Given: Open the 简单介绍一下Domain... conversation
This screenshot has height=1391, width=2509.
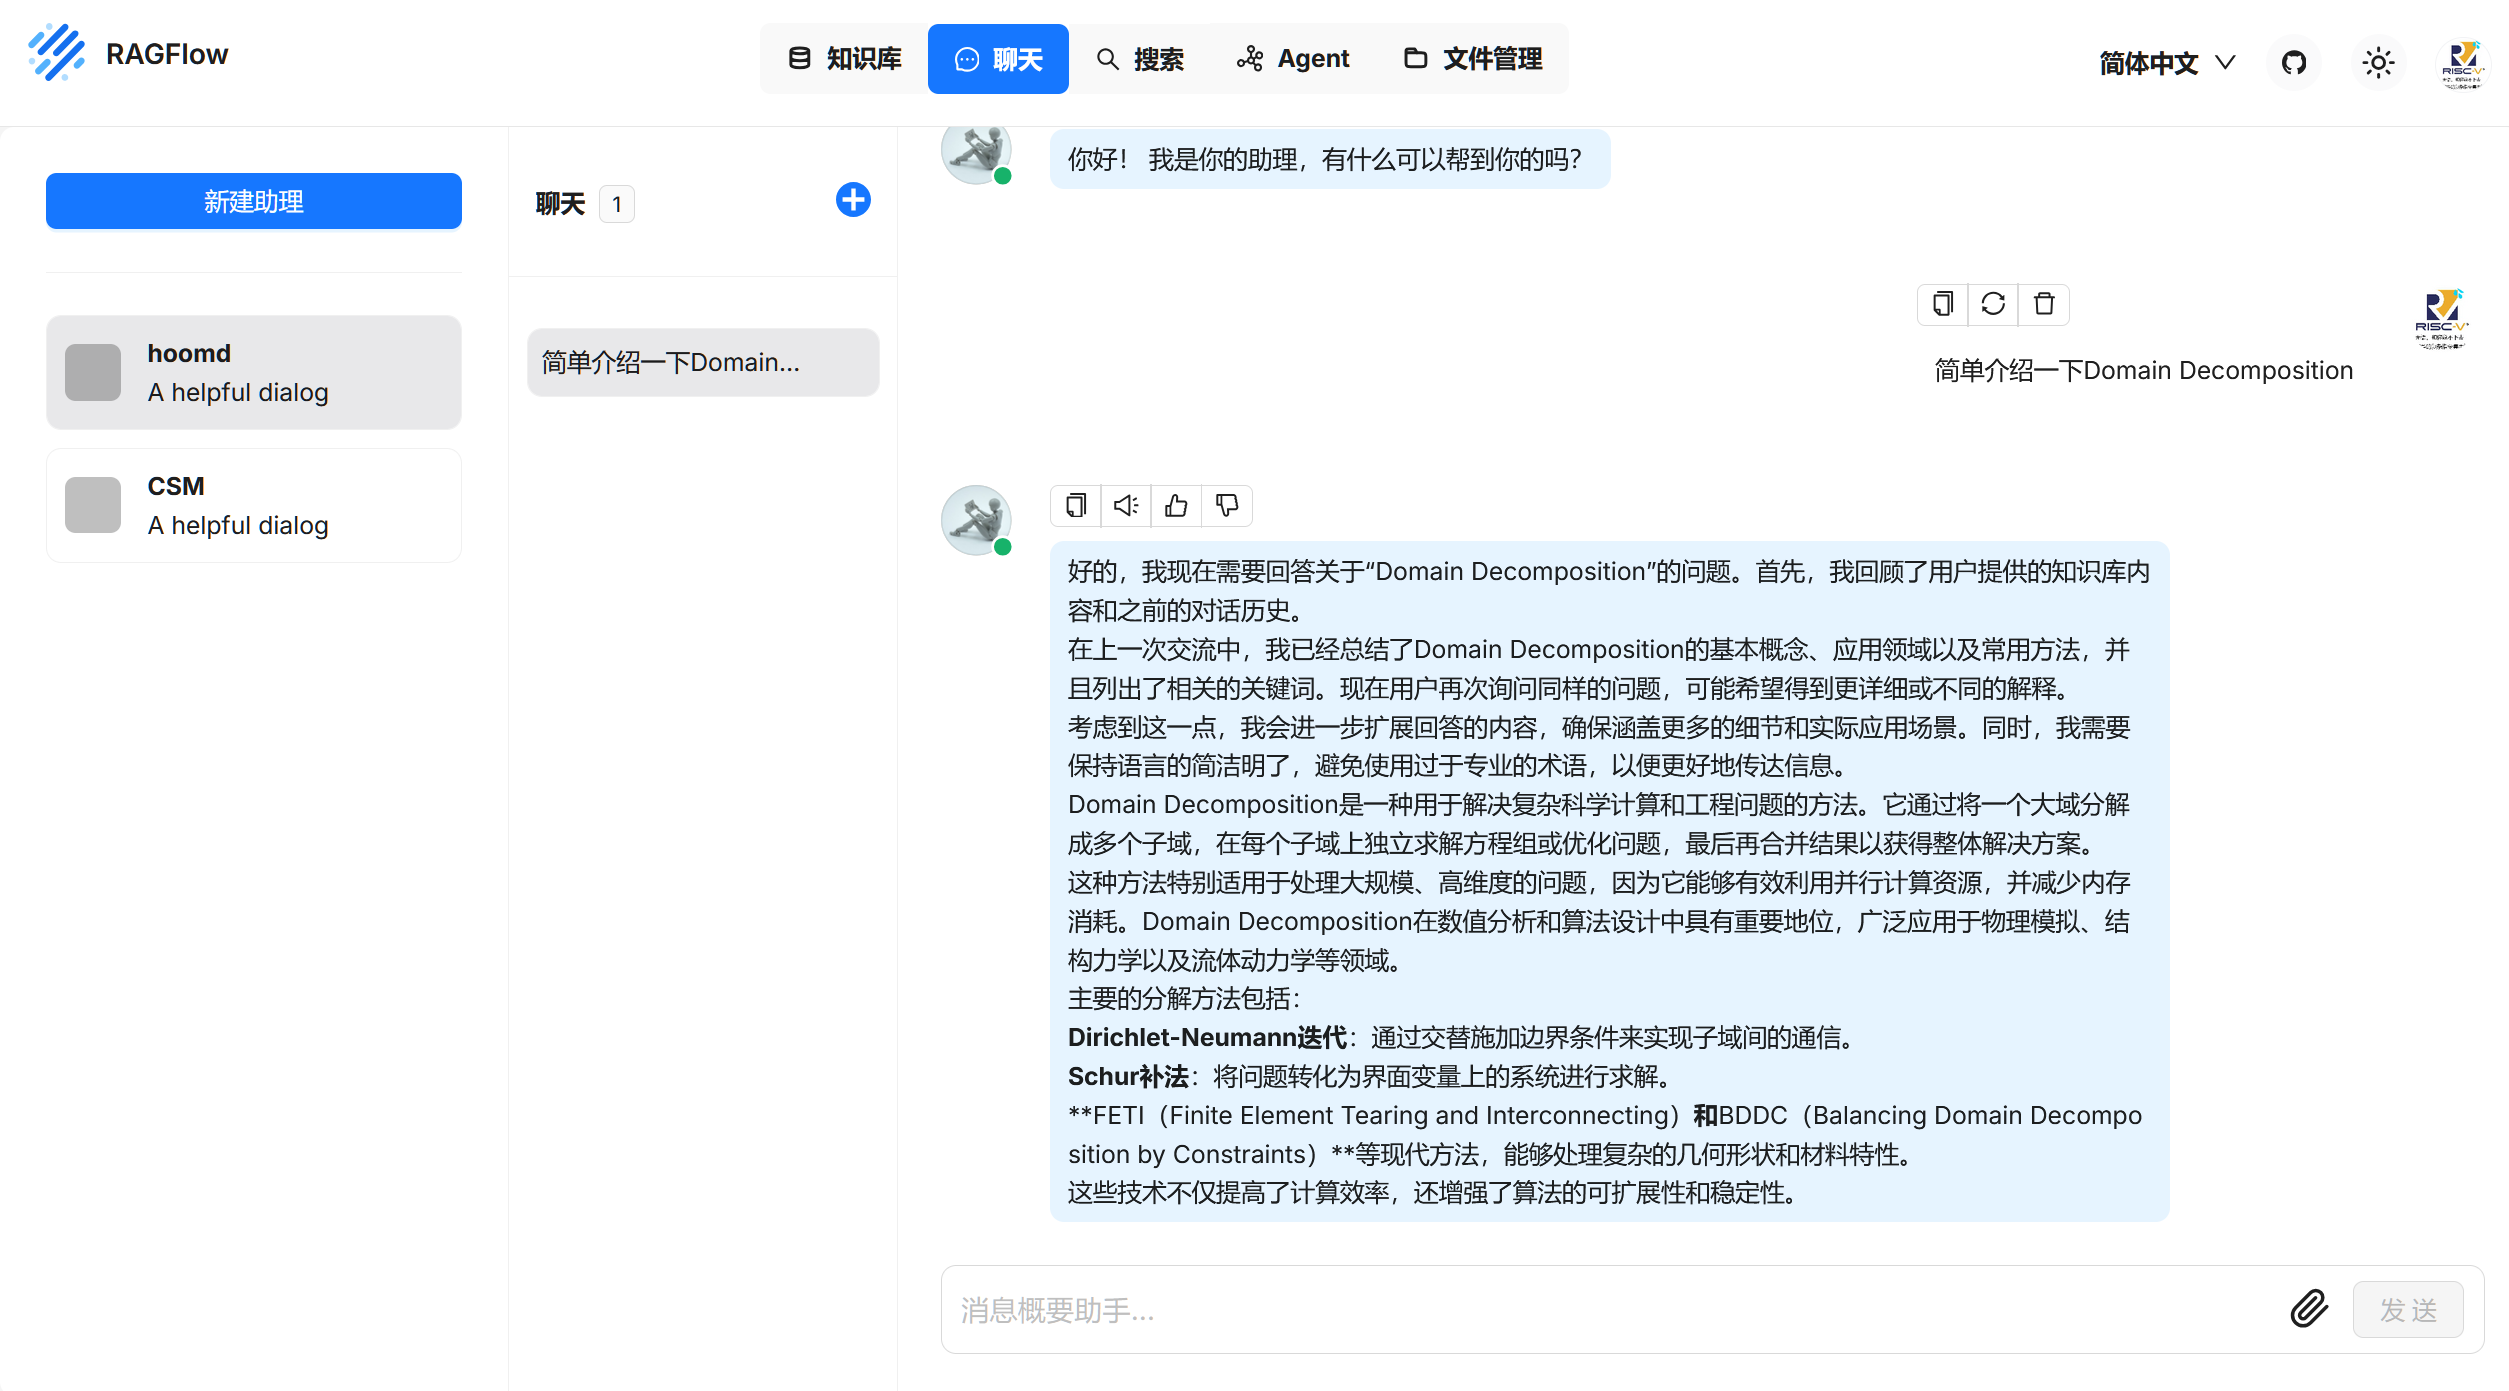Looking at the screenshot, I should coord(703,362).
